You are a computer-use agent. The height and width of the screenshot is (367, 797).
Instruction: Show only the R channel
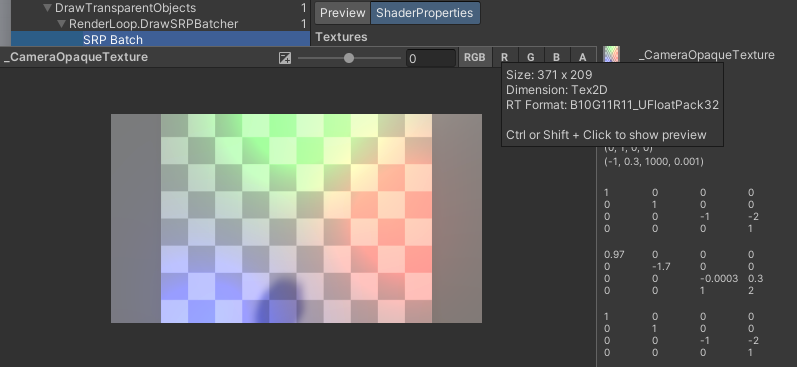tap(504, 57)
